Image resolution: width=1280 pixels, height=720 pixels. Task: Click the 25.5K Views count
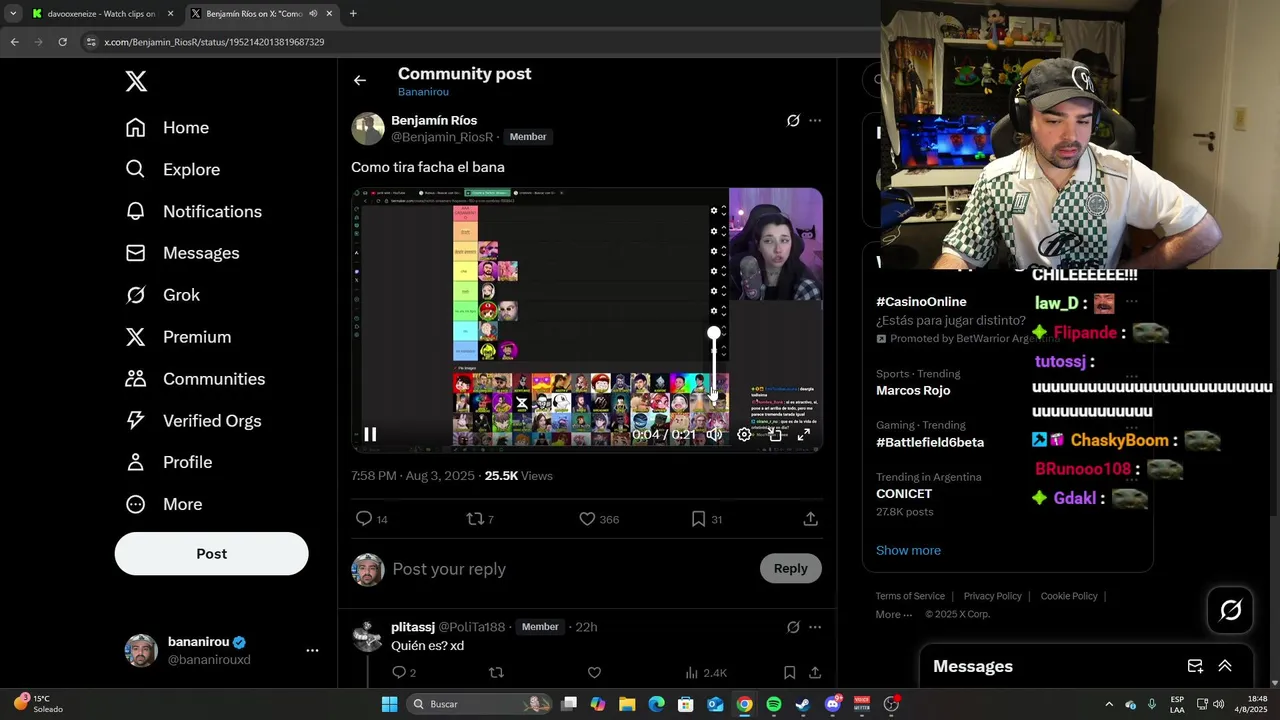pos(518,476)
